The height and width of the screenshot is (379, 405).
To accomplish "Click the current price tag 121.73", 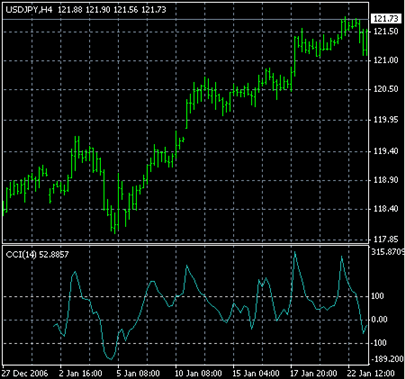I will coord(386,19).
